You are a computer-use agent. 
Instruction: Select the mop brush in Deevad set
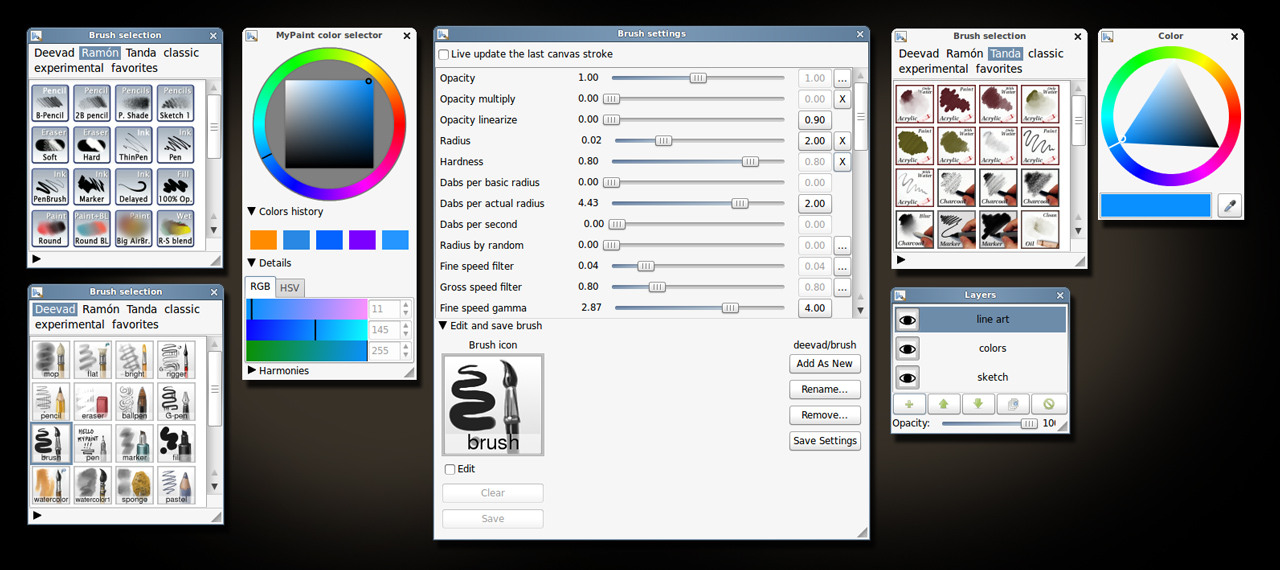coord(51,360)
